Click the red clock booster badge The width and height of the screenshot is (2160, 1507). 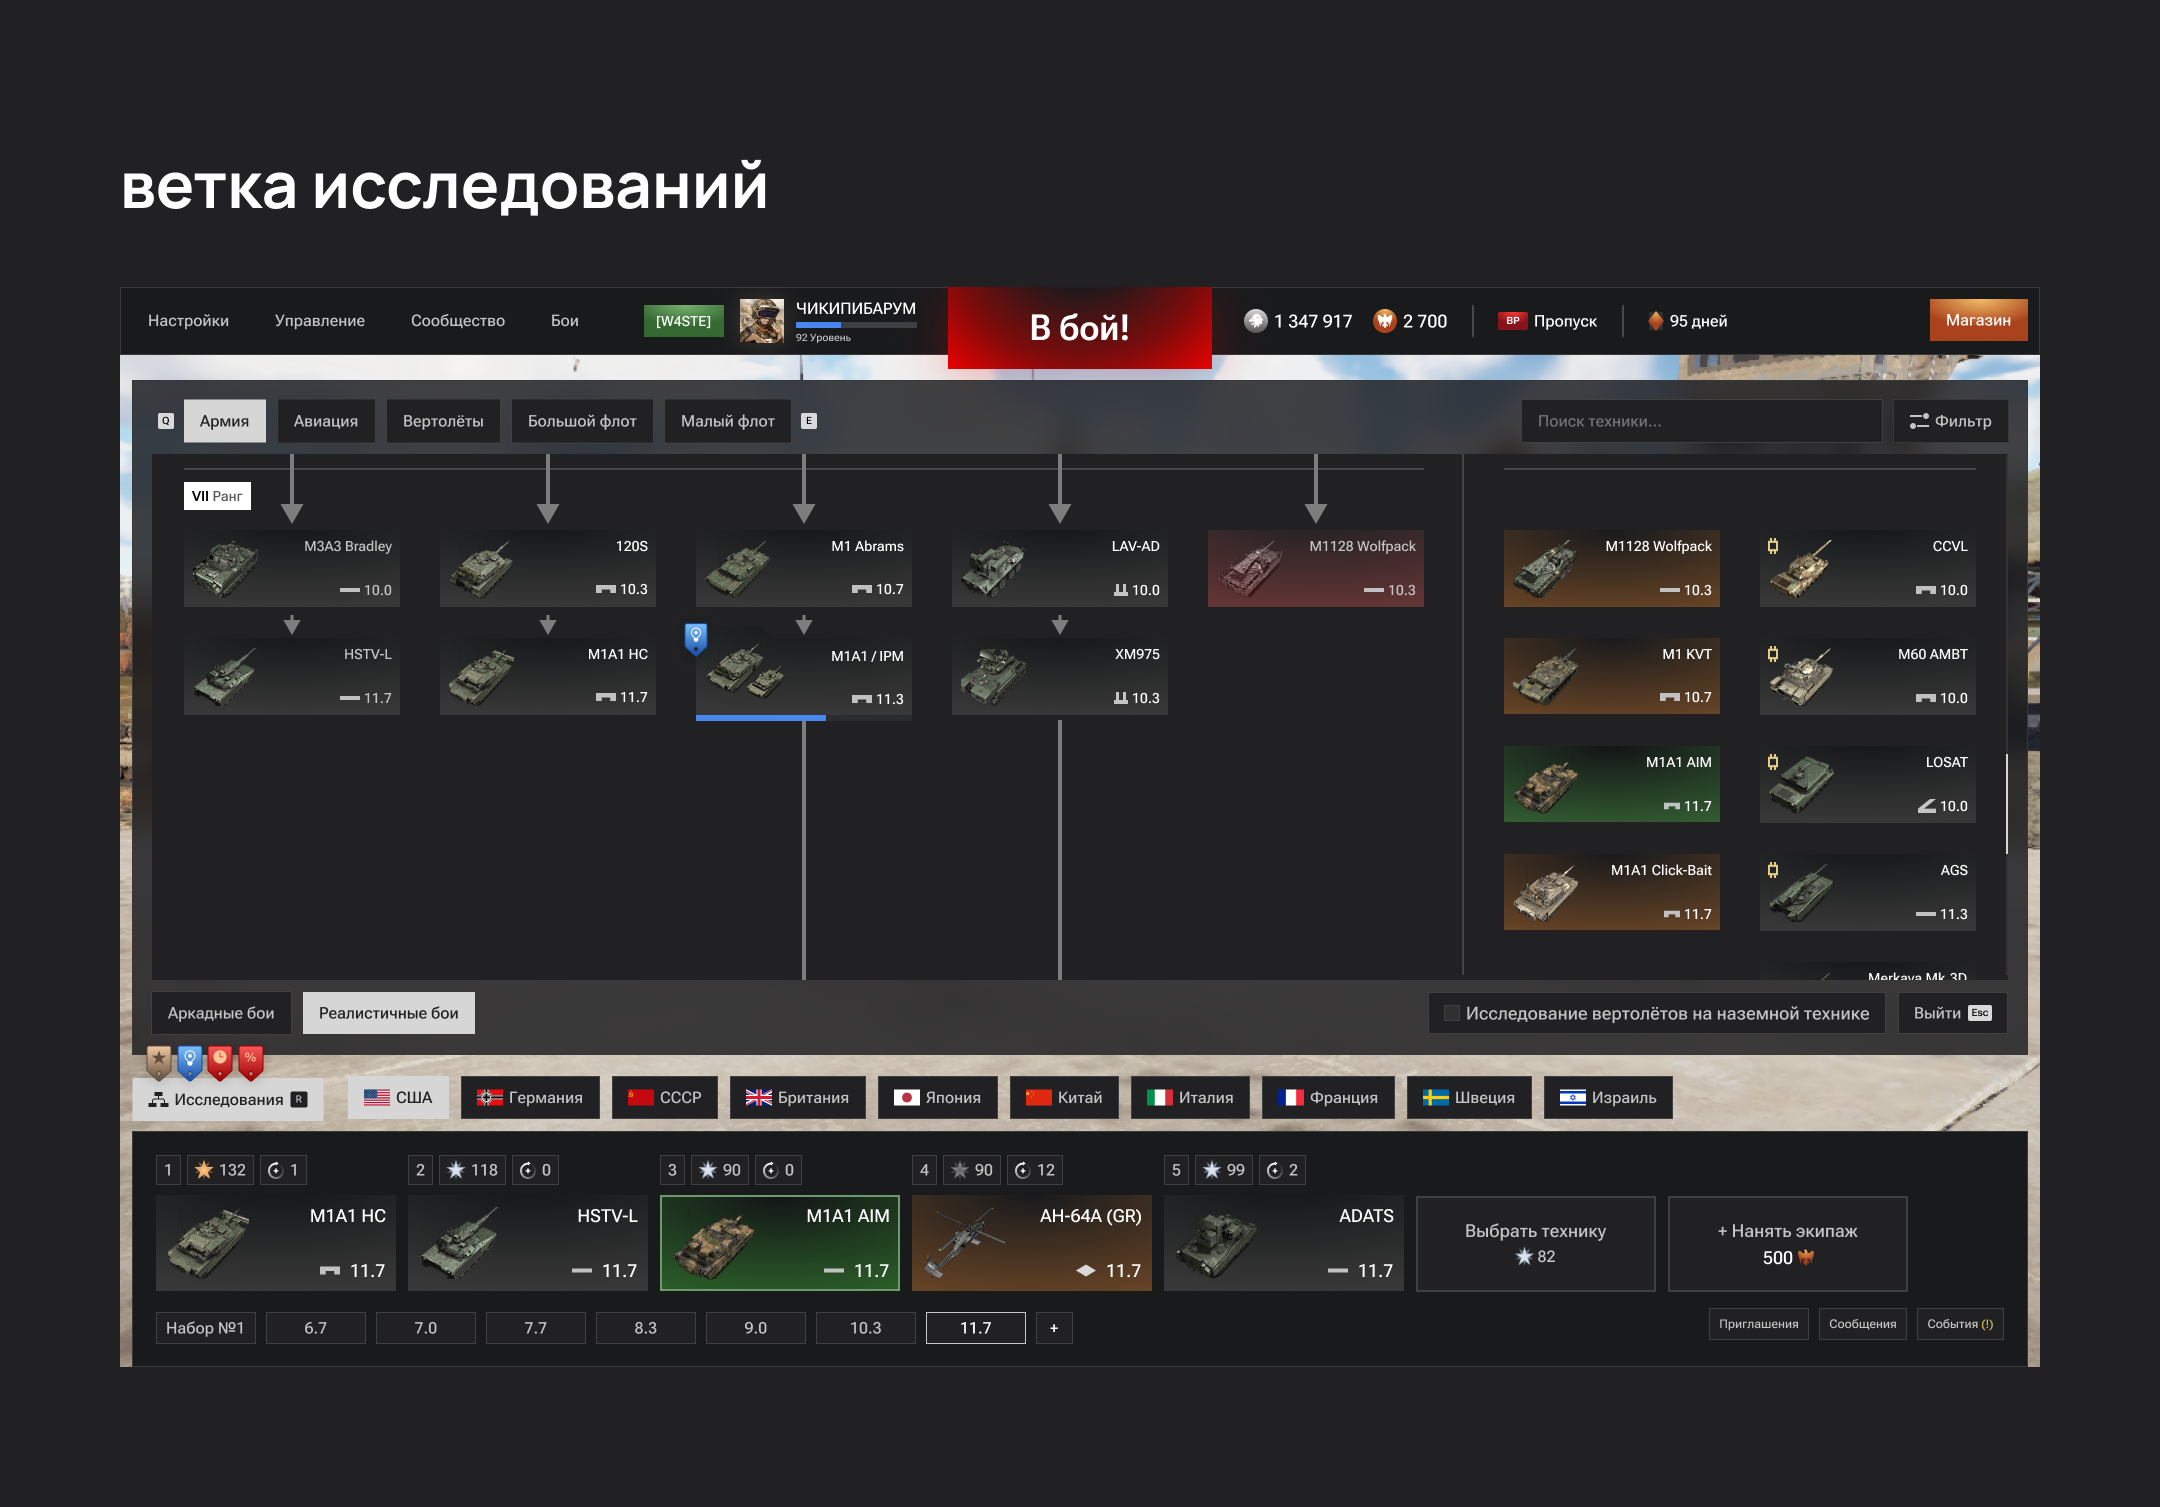click(220, 1061)
